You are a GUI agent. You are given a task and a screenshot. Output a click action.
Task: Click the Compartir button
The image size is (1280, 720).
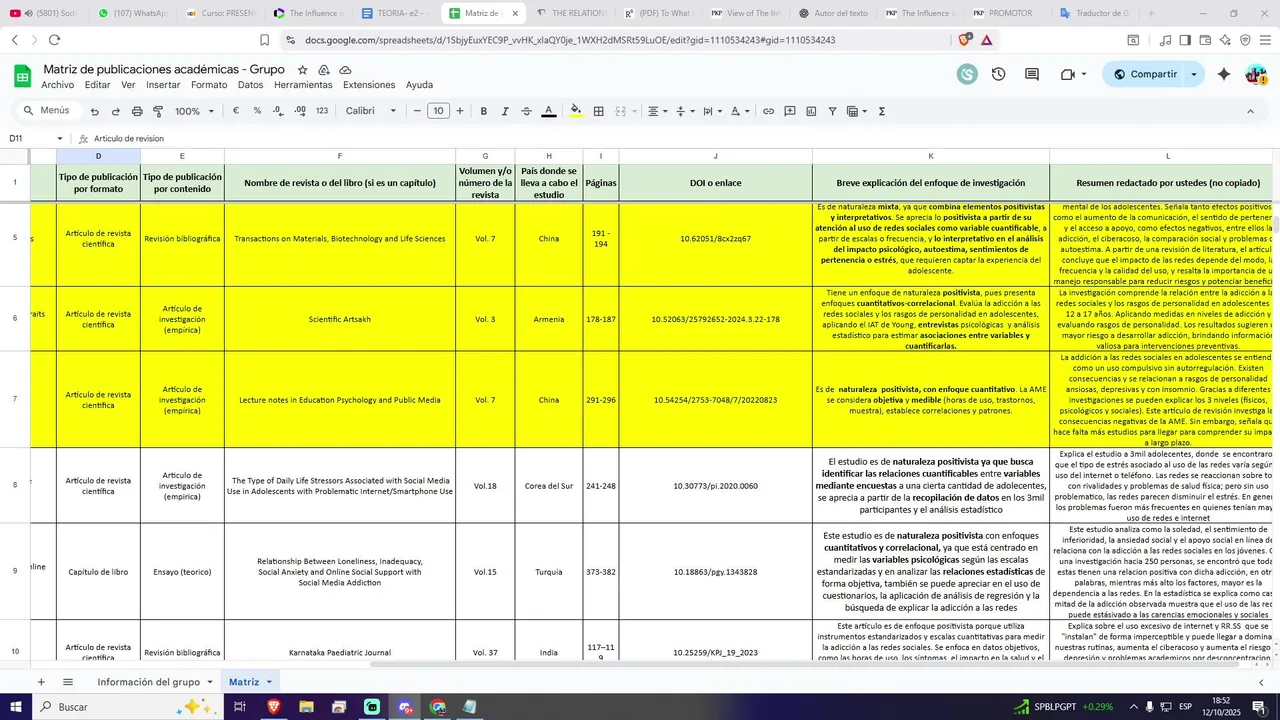[x=1144, y=74]
